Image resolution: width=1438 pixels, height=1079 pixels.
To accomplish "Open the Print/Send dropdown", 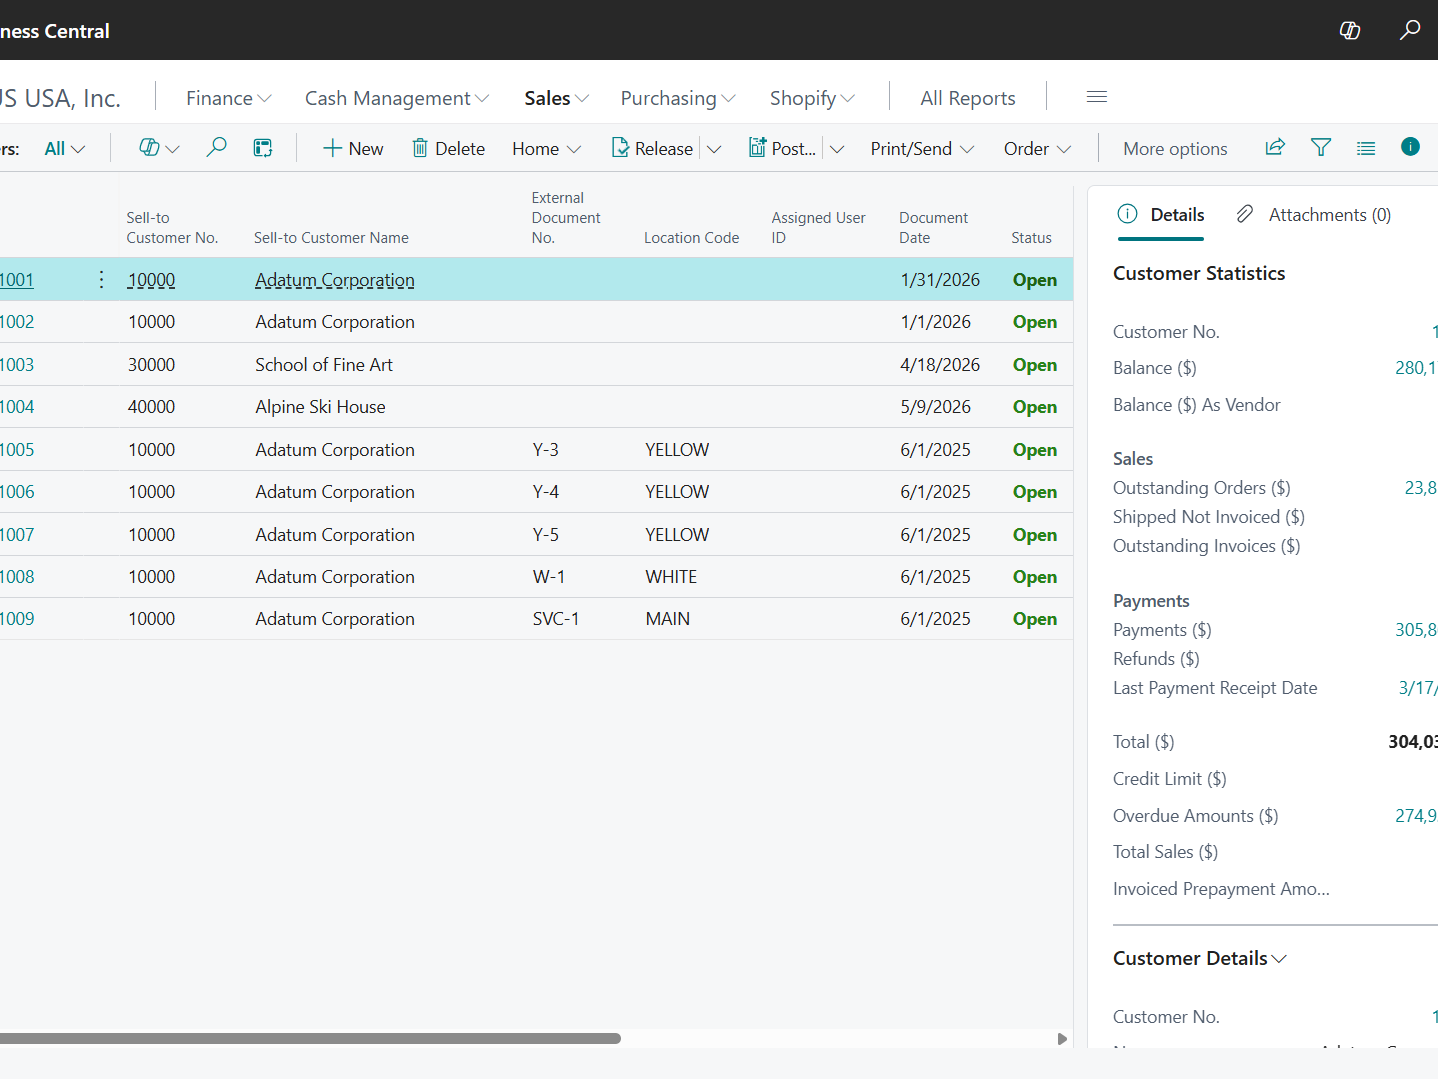I will point(921,148).
